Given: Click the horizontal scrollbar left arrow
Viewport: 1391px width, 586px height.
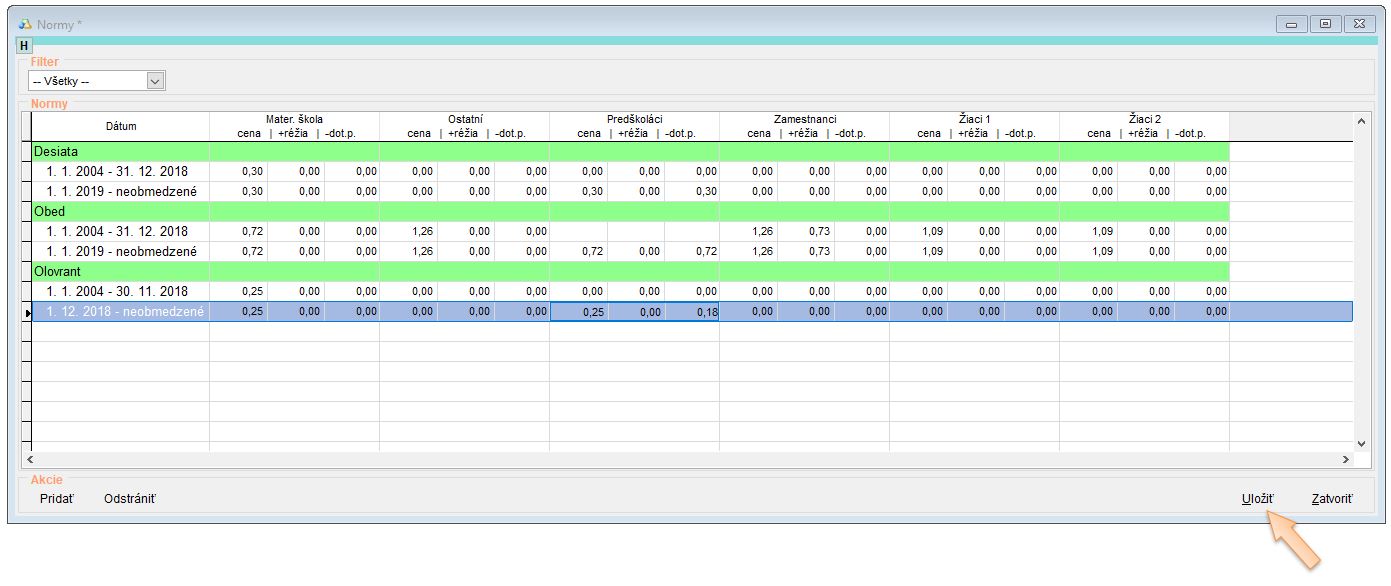Looking at the screenshot, I should (x=29, y=459).
